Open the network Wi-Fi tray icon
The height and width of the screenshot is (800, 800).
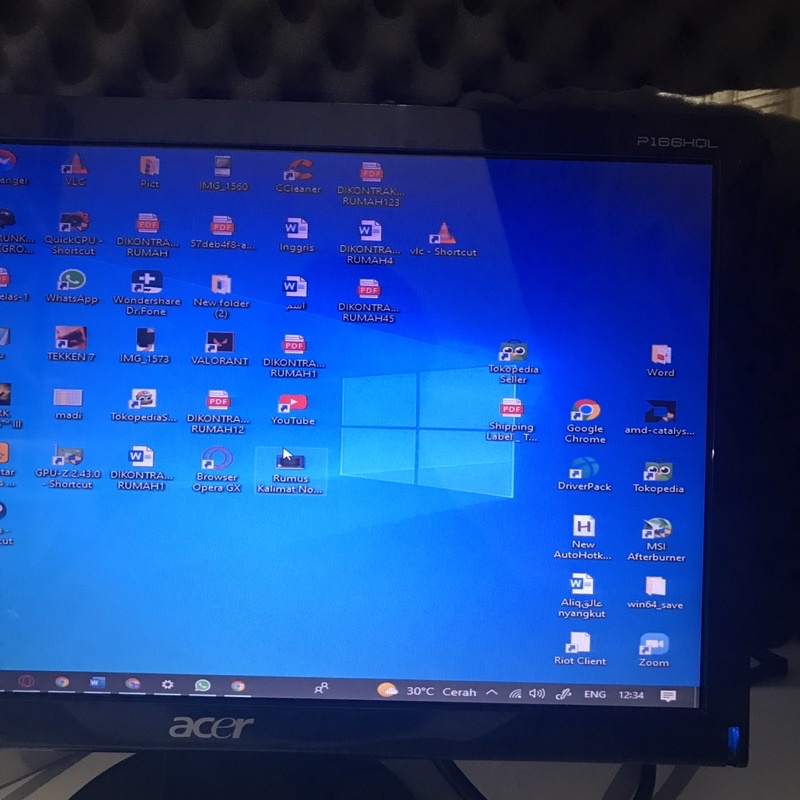pos(515,693)
